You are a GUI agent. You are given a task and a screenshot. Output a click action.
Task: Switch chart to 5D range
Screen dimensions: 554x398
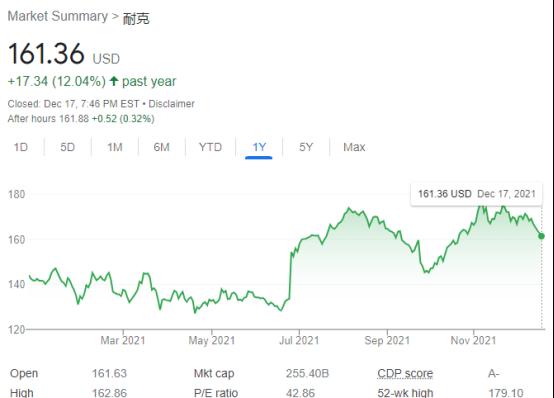click(x=67, y=147)
